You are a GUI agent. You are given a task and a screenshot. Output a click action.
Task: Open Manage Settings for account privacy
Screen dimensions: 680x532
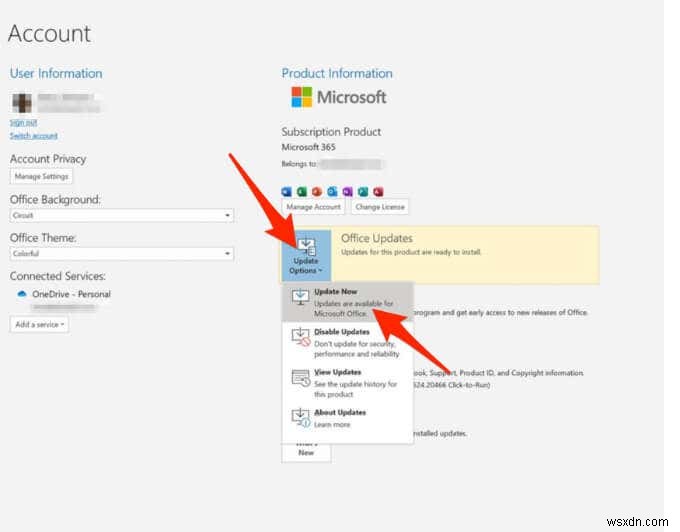coord(41,176)
